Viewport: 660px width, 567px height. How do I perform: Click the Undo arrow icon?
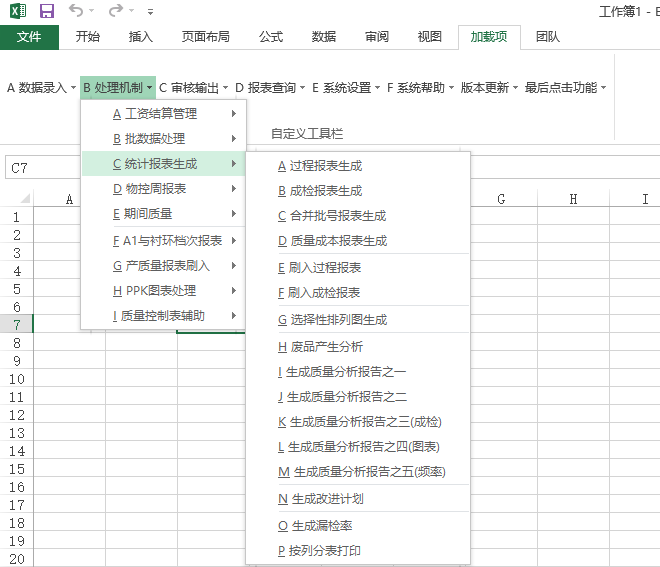(x=77, y=11)
